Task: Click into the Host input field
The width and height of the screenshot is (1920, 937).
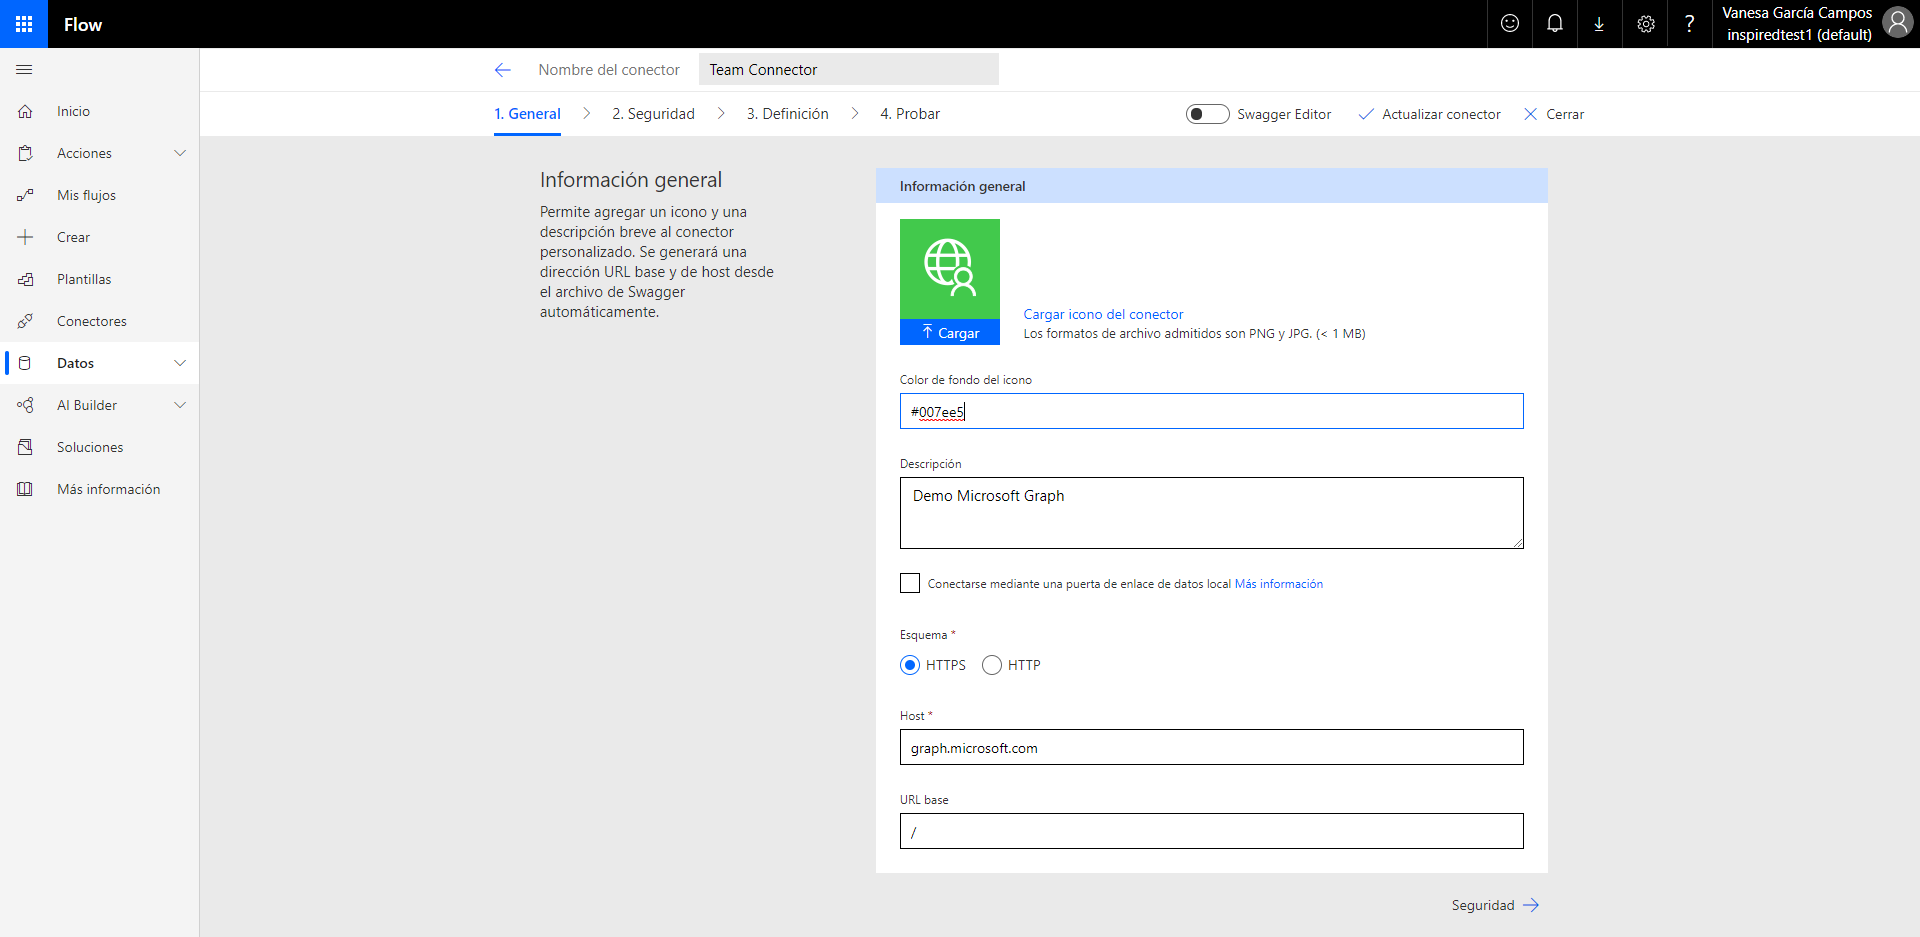Action: [1211, 747]
